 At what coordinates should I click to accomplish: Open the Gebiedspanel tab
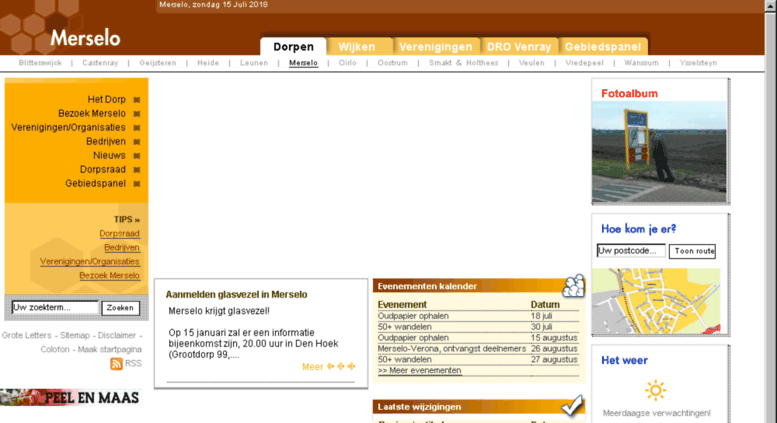pos(603,47)
